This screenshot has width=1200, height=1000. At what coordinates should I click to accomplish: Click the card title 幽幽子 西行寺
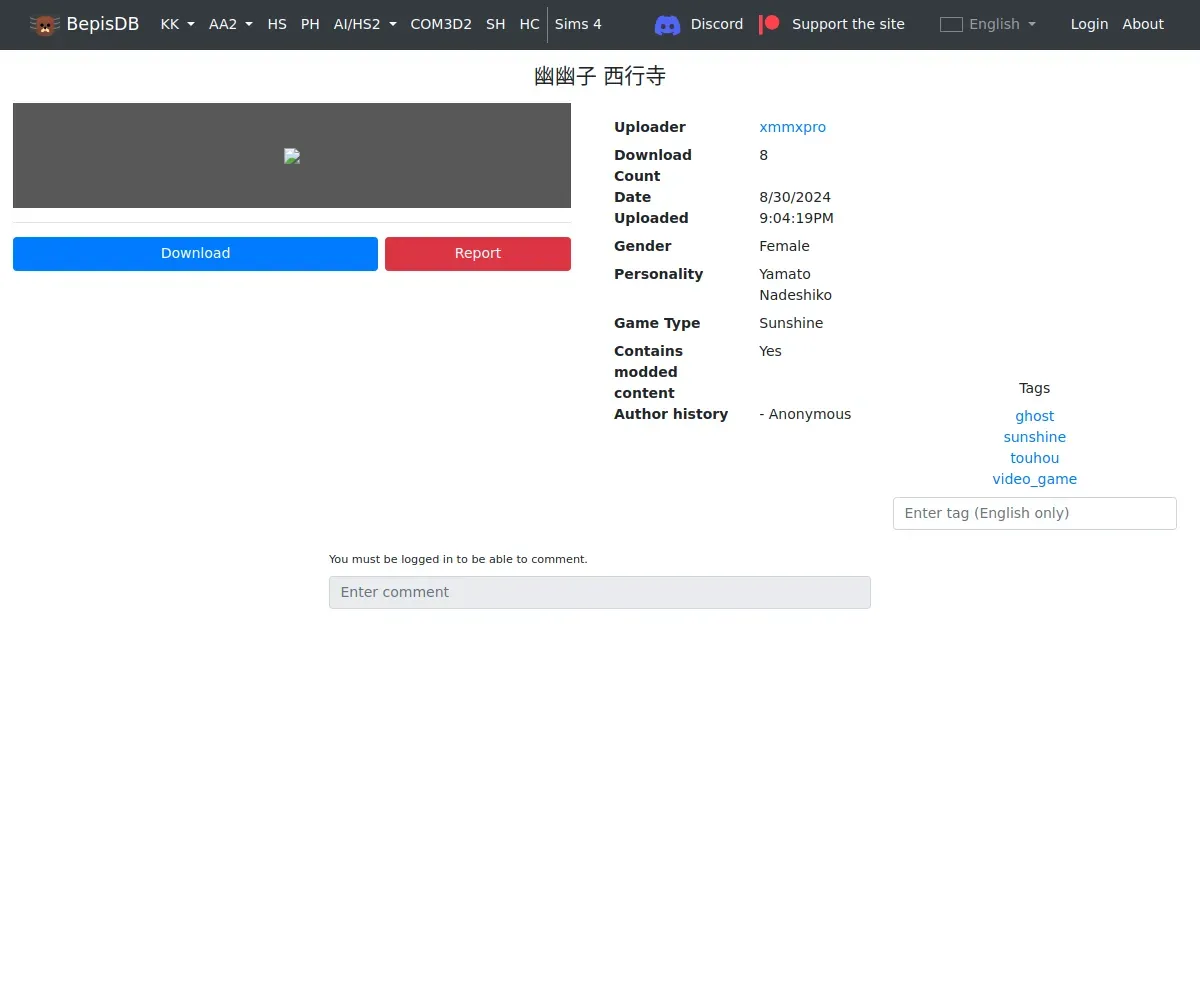[x=600, y=76]
